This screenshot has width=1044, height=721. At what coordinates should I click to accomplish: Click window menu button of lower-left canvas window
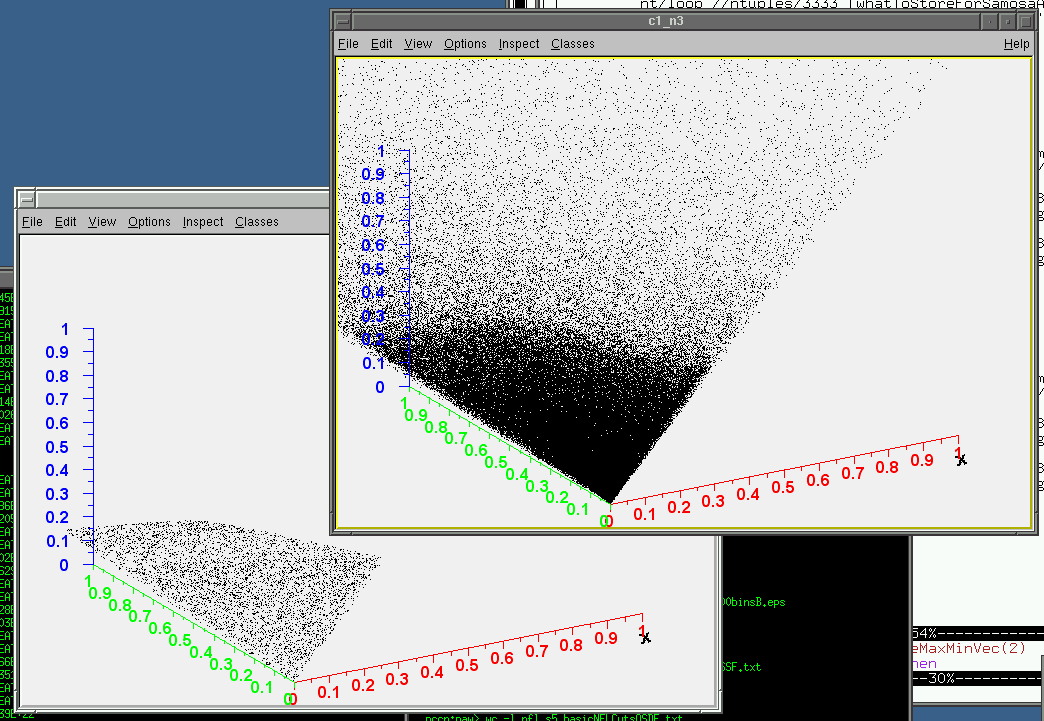click(x=27, y=198)
